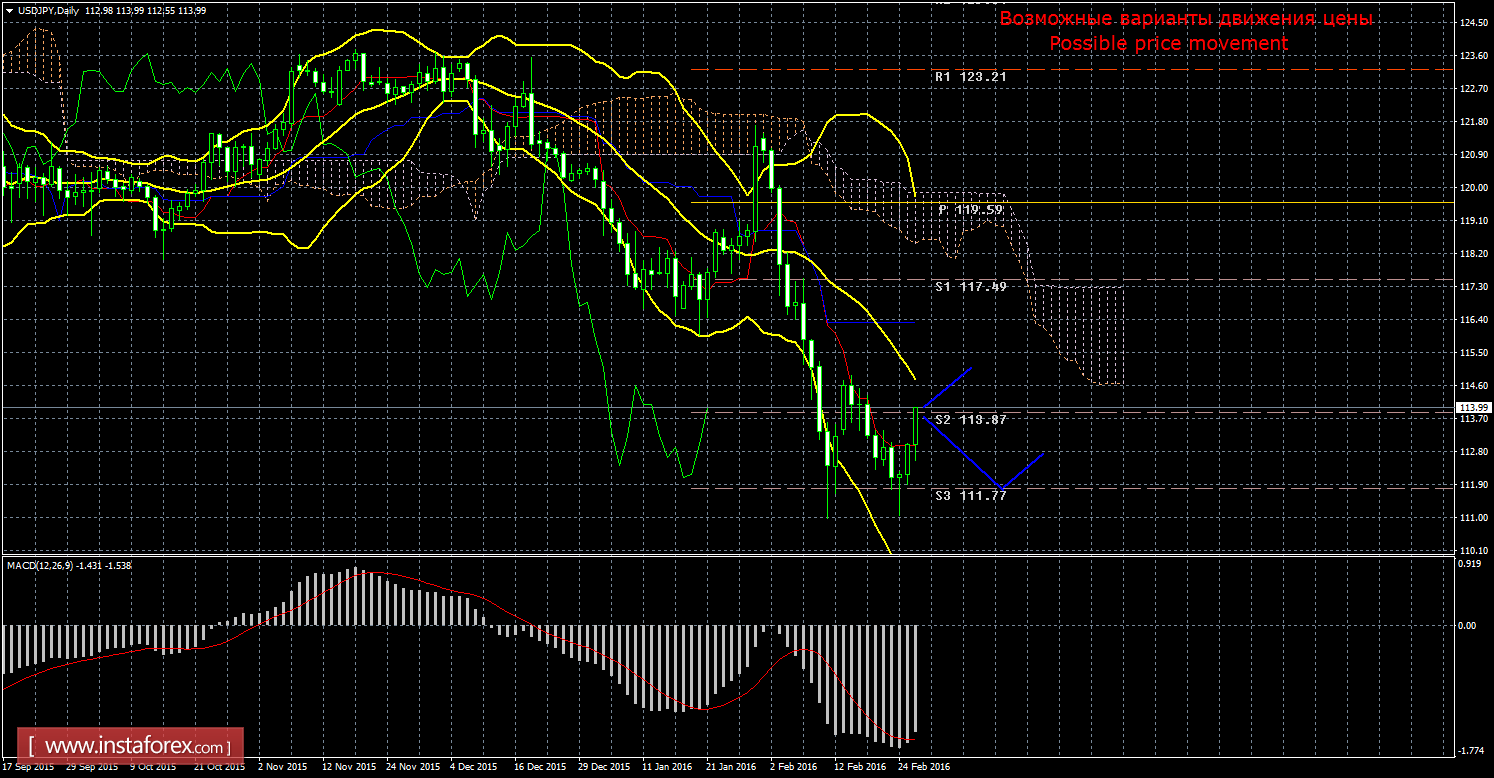
Task: Click the red 'Possible price movement' caption
Action: (1168, 44)
